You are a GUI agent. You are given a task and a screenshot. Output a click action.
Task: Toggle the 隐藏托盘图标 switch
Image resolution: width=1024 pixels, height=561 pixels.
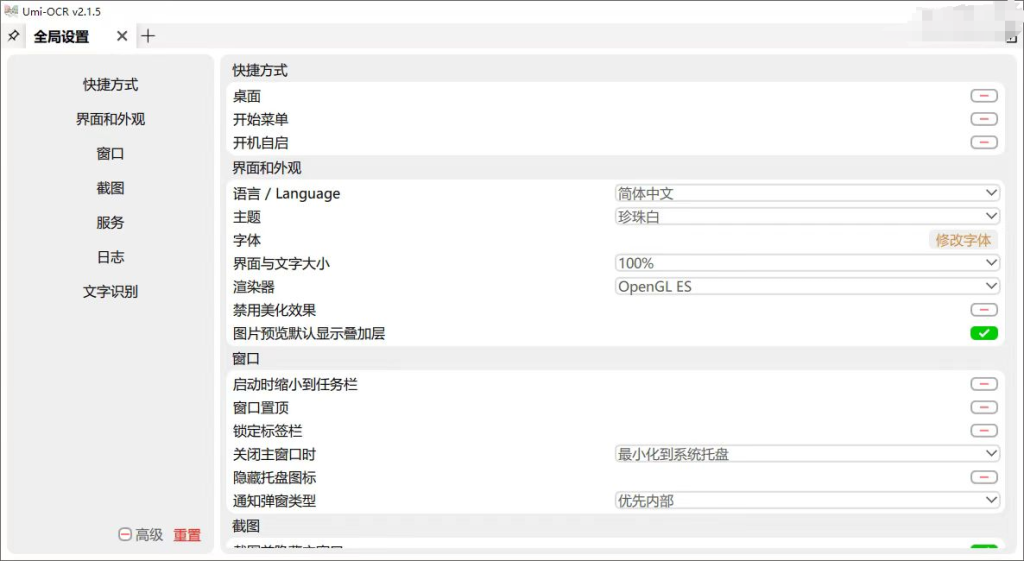click(983, 478)
